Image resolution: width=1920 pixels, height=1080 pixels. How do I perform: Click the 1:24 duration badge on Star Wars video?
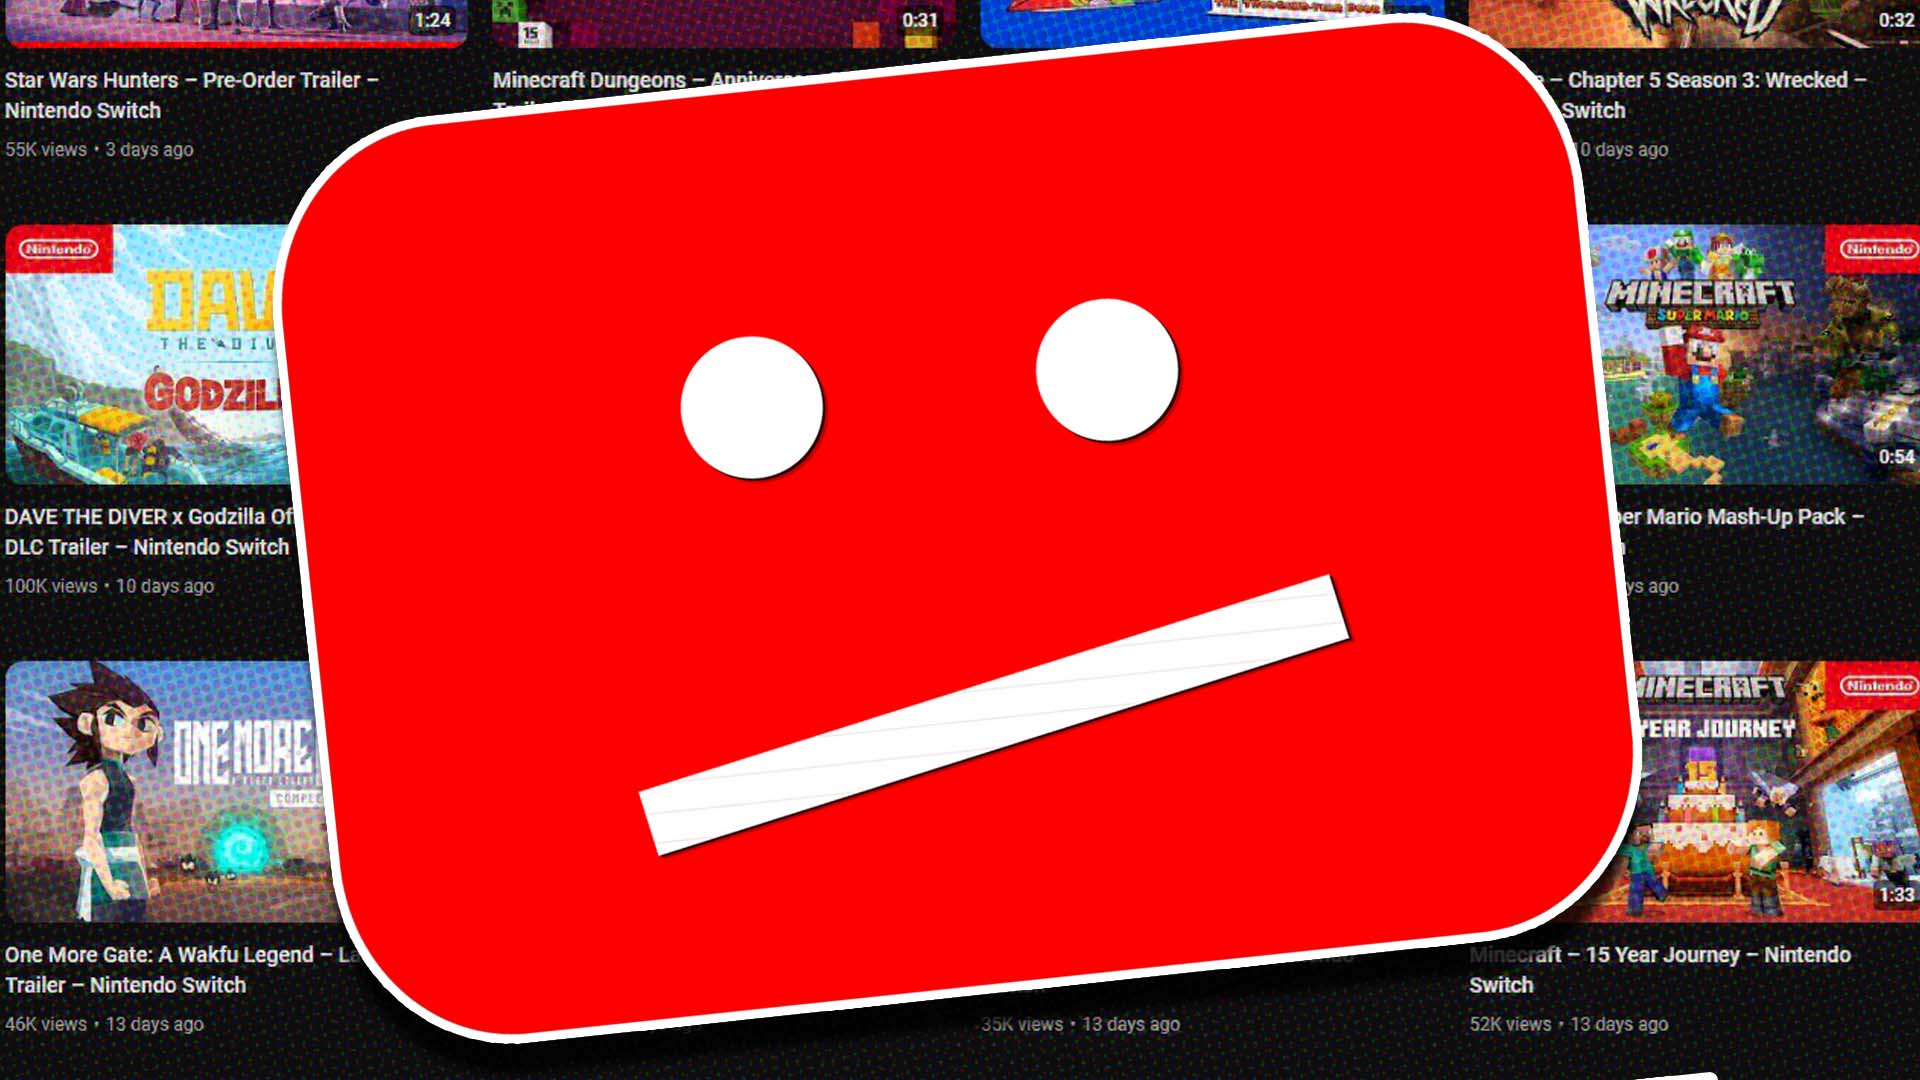point(432,20)
